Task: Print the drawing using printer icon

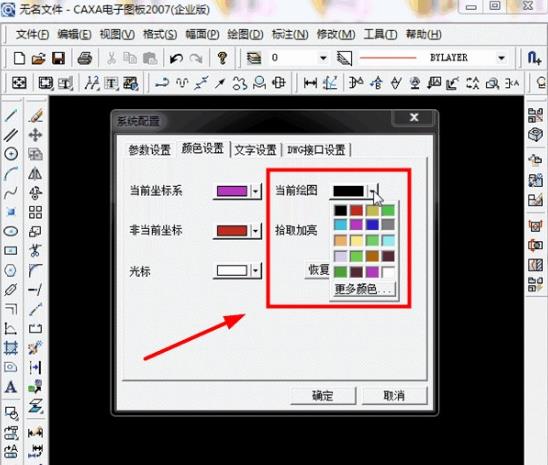Action: tap(85, 58)
